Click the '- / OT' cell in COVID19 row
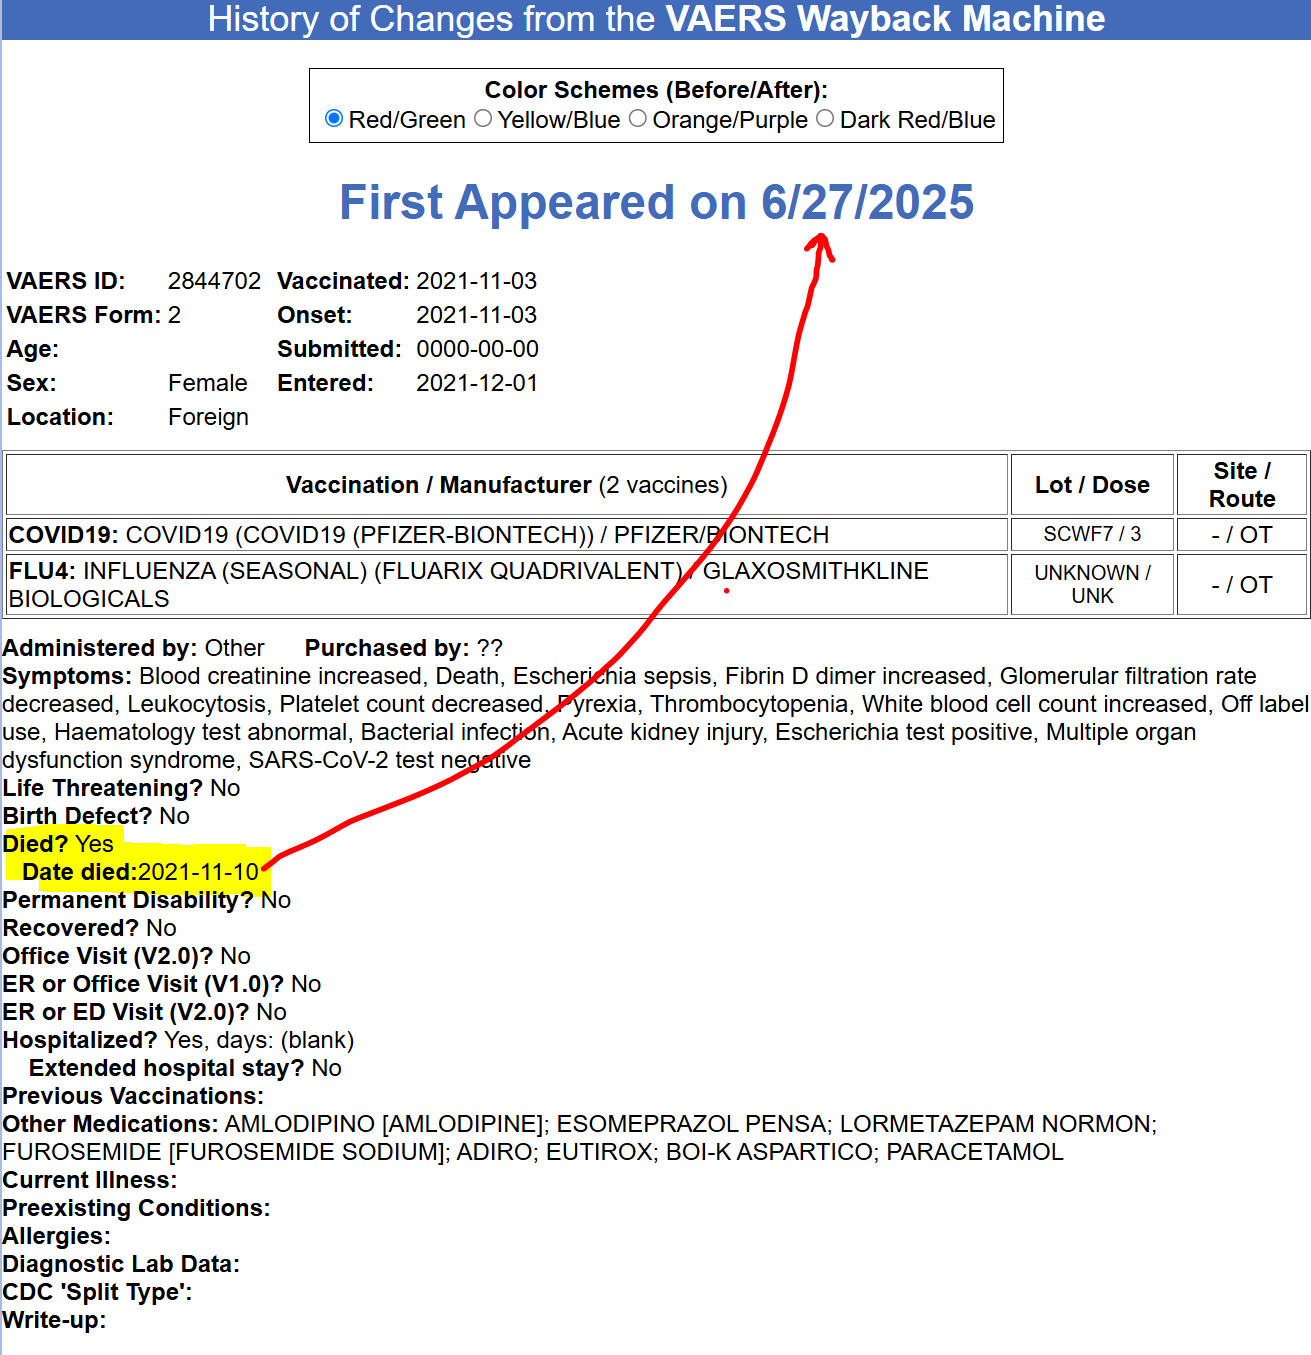The height and width of the screenshot is (1355, 1311). pos(1242,535)
